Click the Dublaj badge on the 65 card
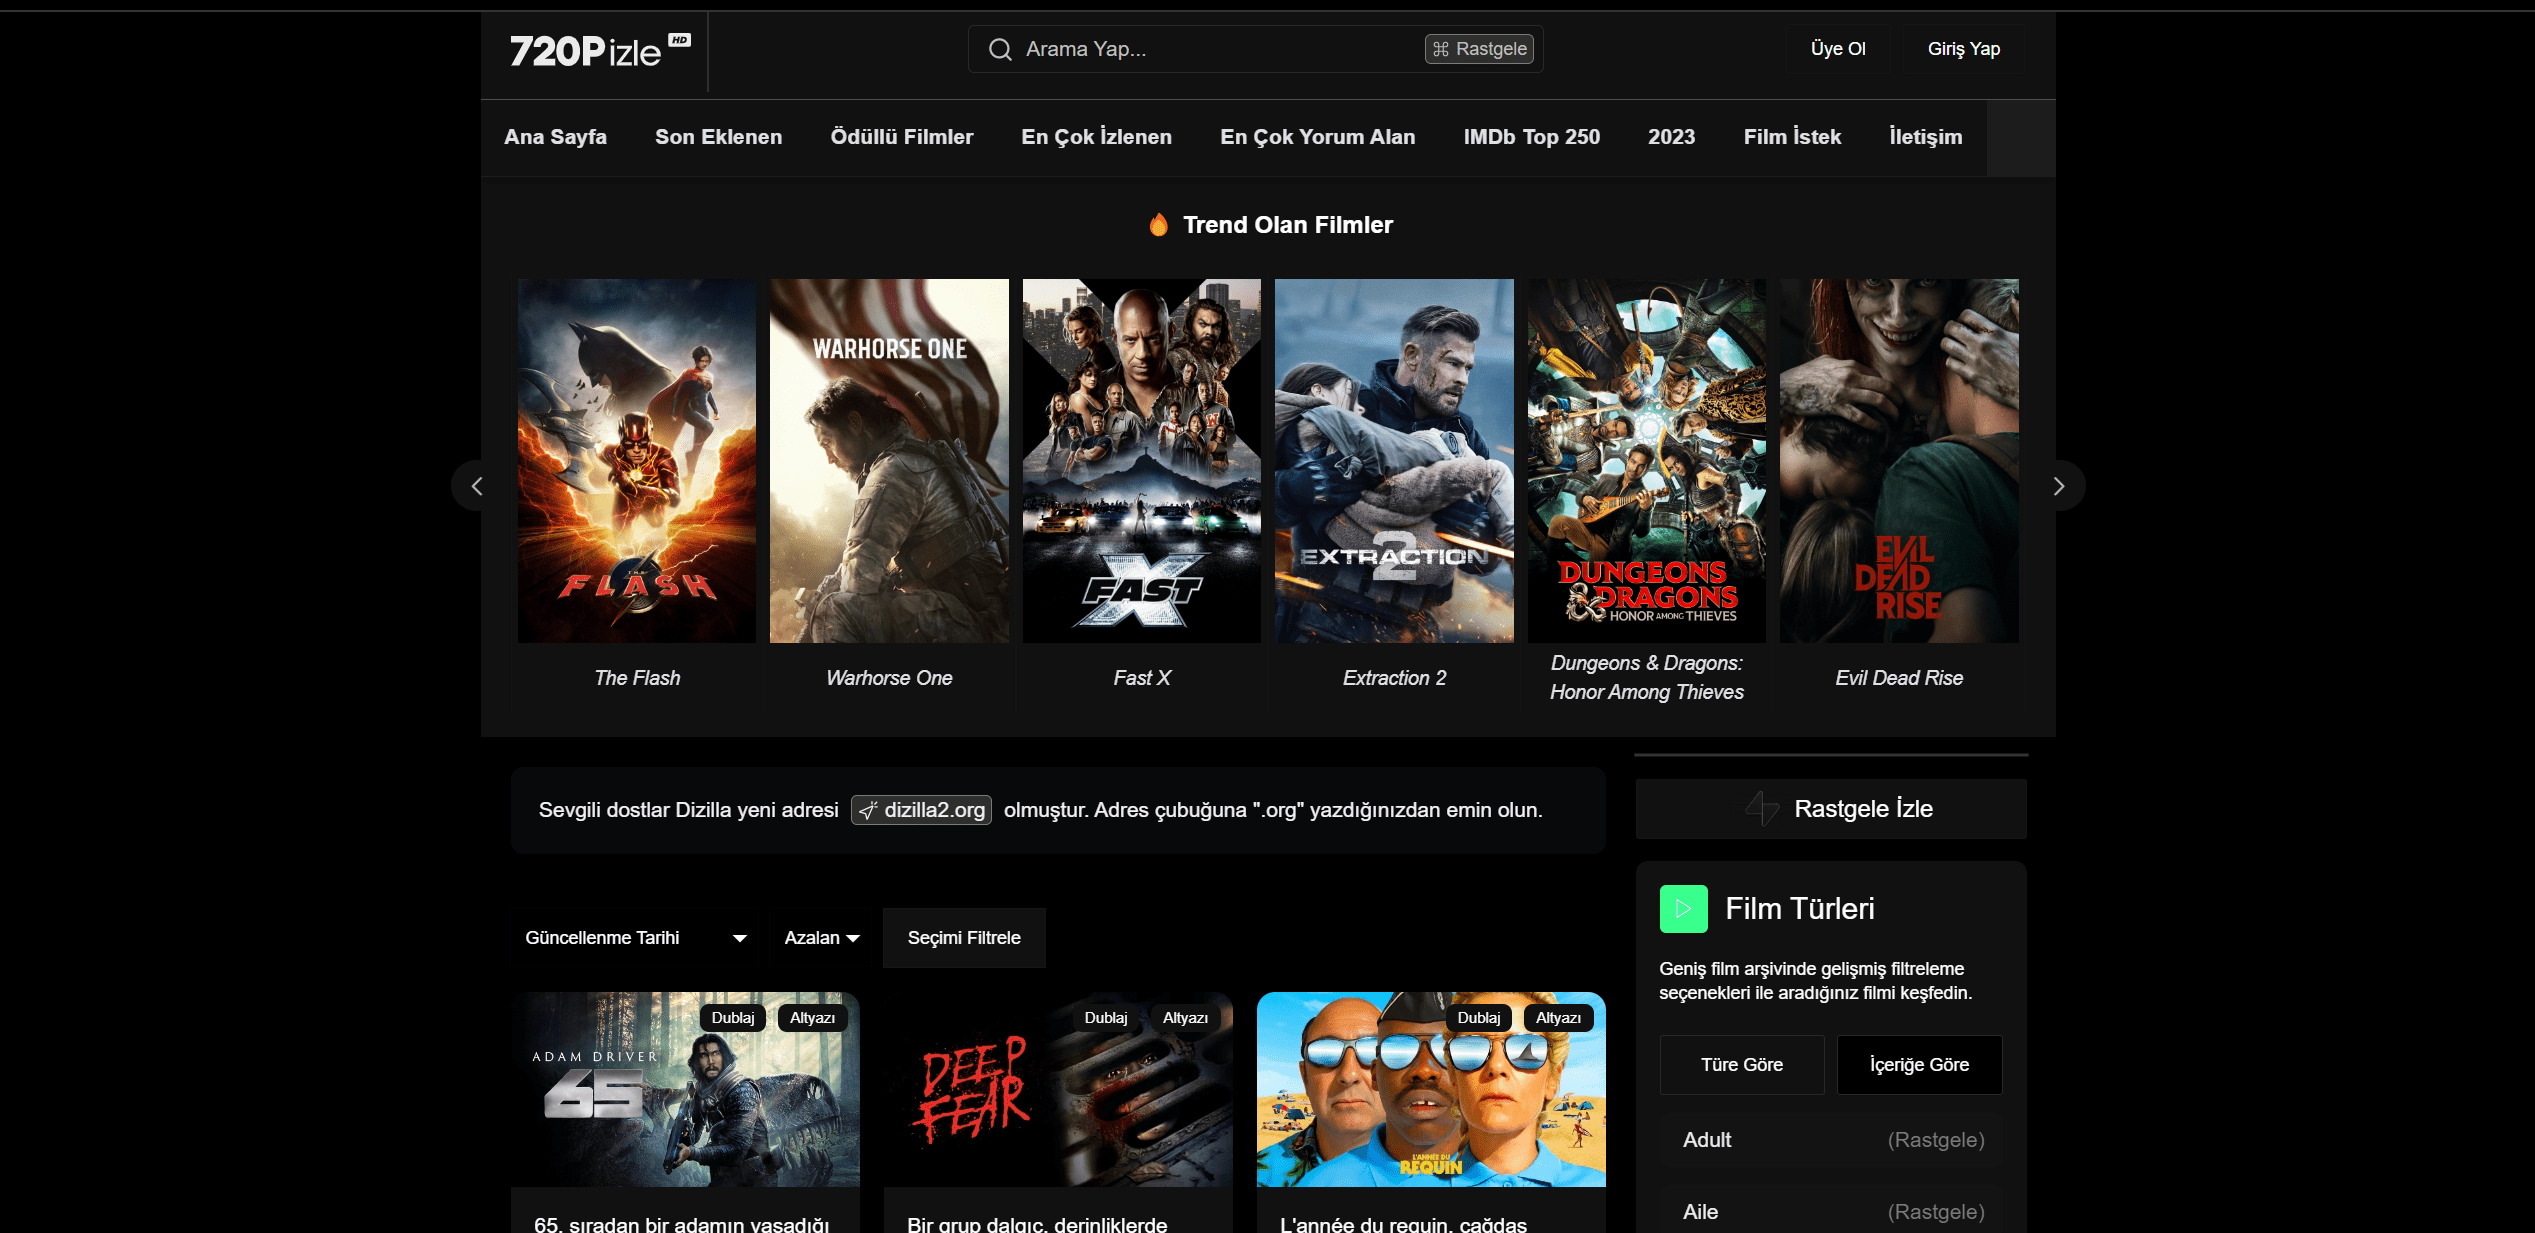The height and width of the screenshot is (1233, 2535). (733, 1018)
